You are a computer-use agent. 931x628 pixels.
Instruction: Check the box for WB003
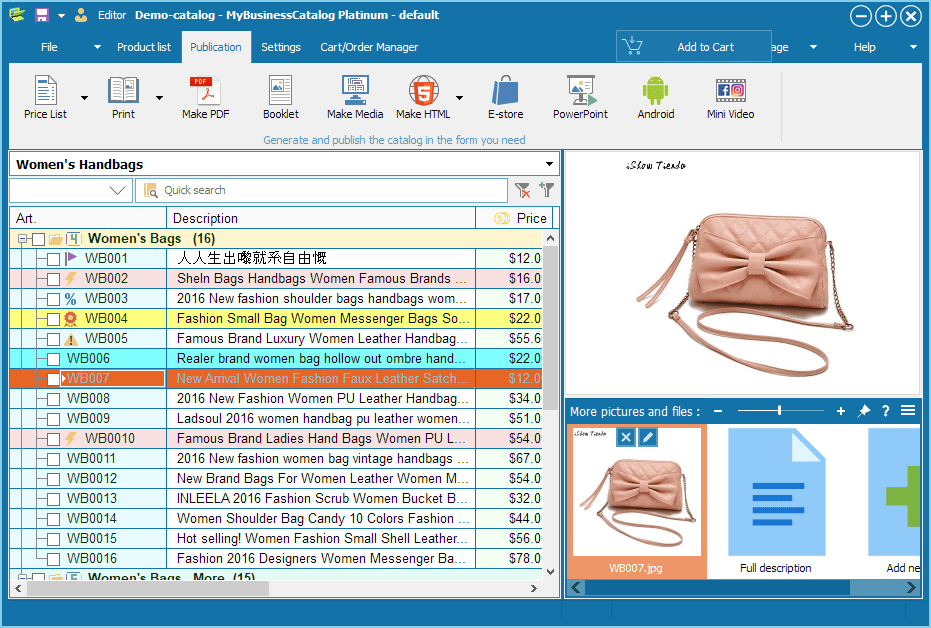(x=53, y=299)
